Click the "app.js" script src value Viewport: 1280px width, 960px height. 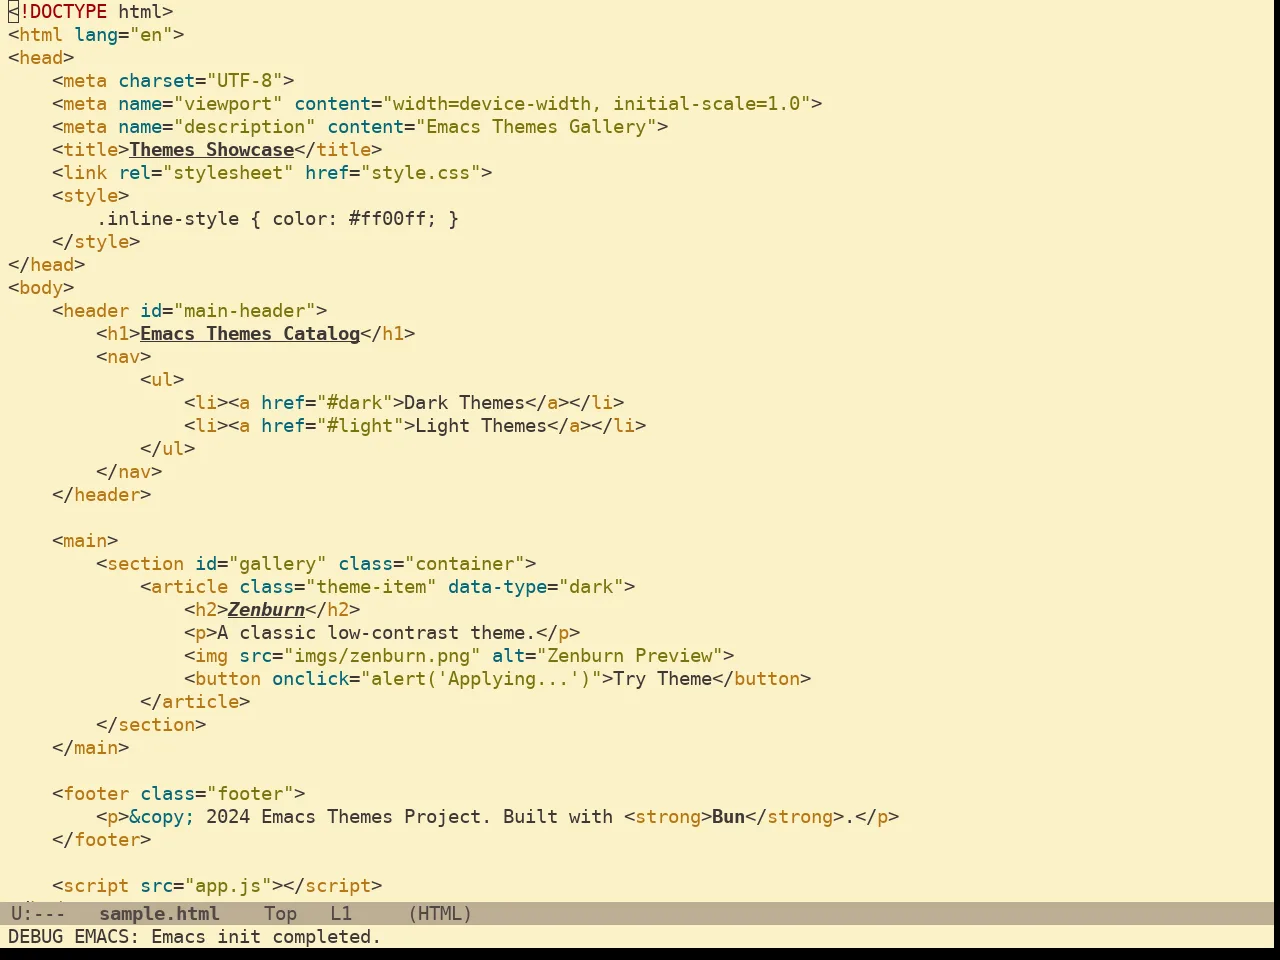(228, 886)
